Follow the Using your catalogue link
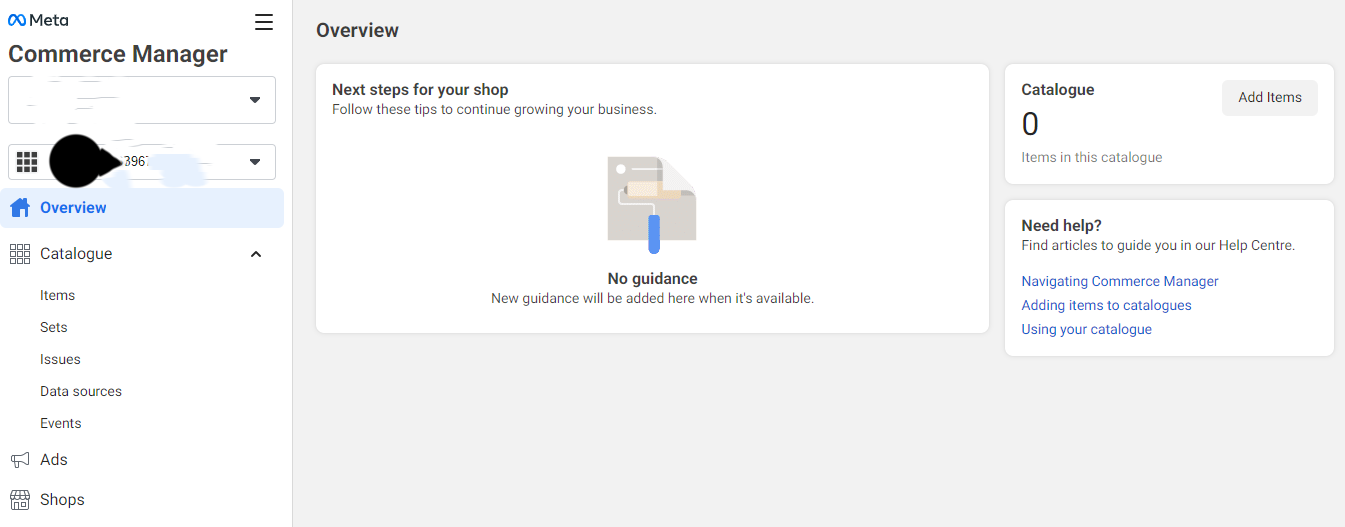Viewport: 1345px width, 527px height. [1086, 329]
